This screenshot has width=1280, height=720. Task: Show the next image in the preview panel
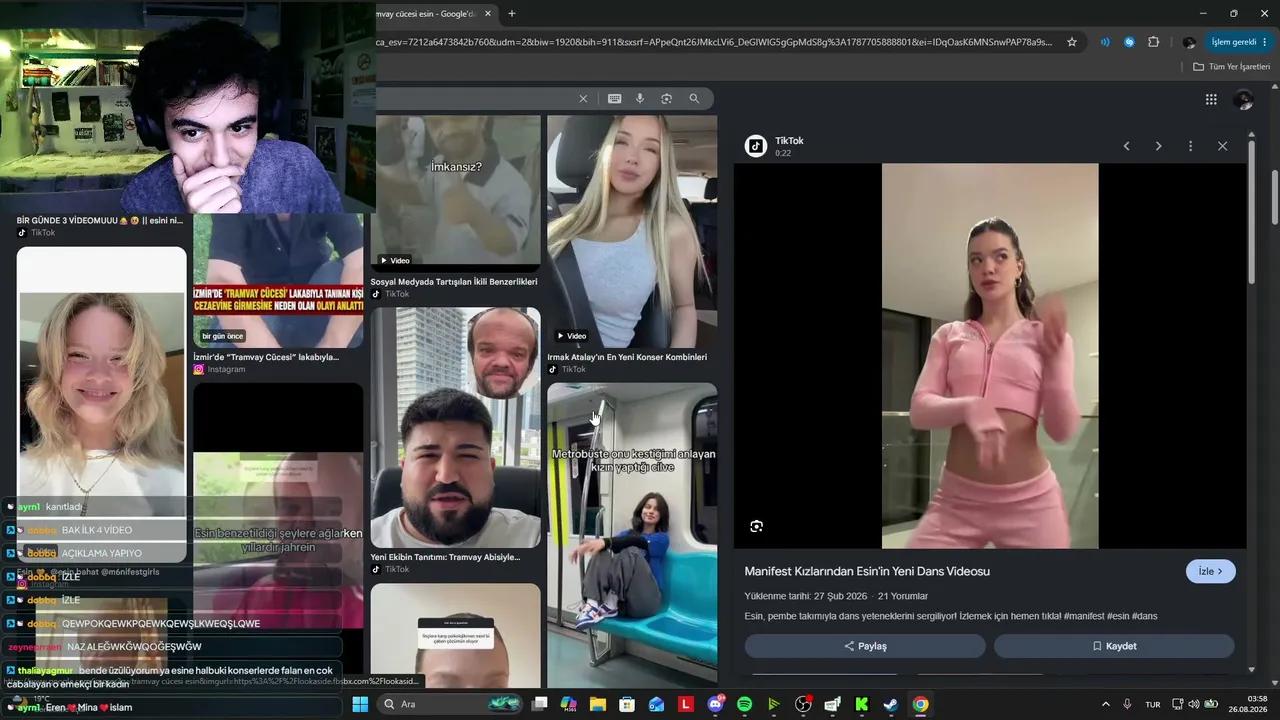click(1158, 146)
